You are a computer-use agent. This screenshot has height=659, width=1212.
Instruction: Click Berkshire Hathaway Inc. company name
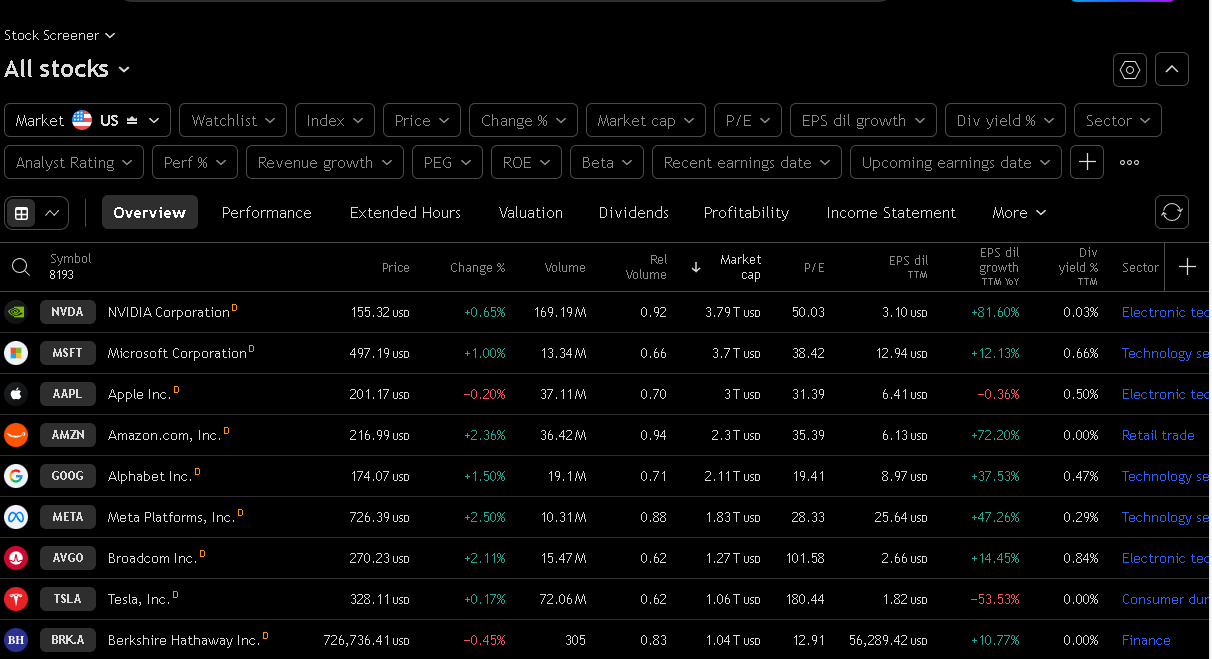184,640
